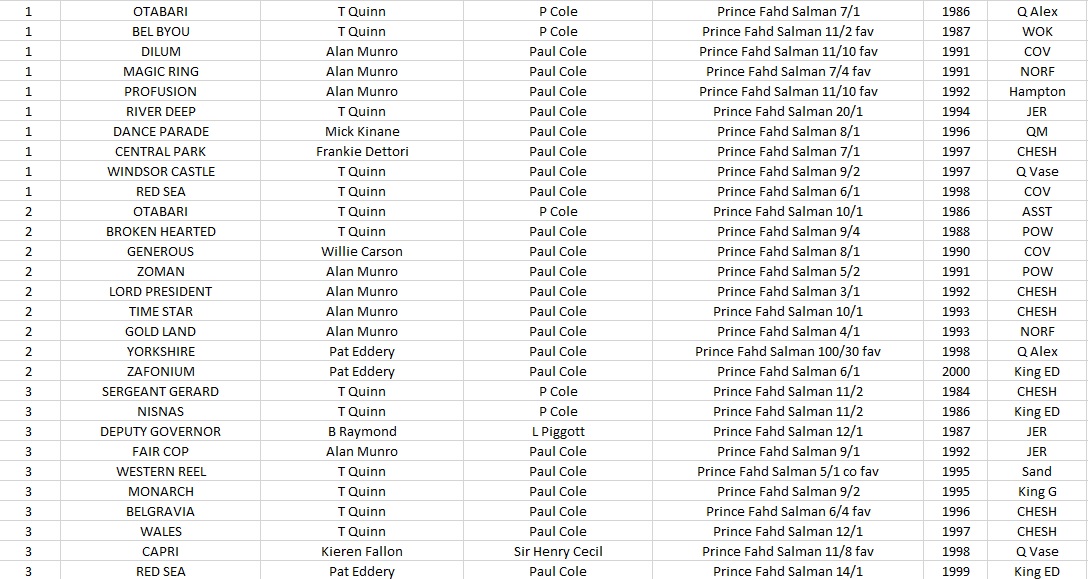The width and height of the screenshot is (1092, 579).
Task: Click the WINDSOR CASTLE cell
Action: (x=160, y=171)
